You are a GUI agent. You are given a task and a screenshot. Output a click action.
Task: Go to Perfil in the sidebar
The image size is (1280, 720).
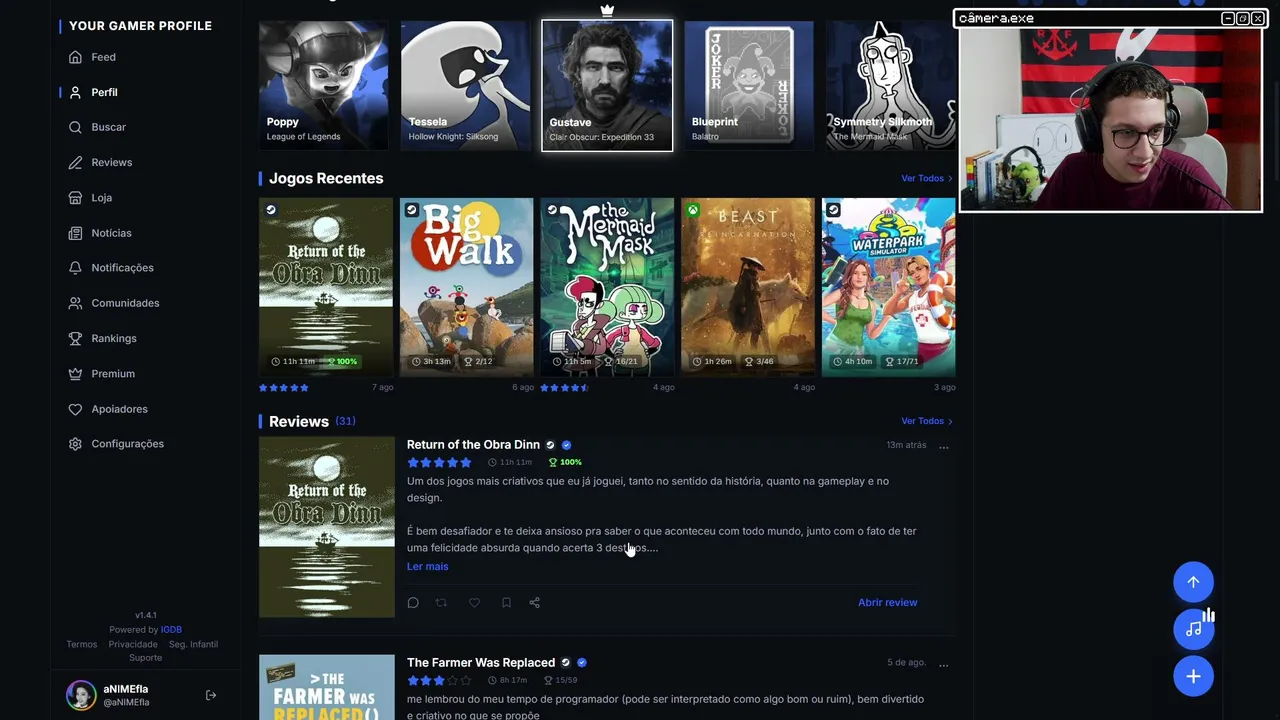pyautogui.click(x=92, y=92)
